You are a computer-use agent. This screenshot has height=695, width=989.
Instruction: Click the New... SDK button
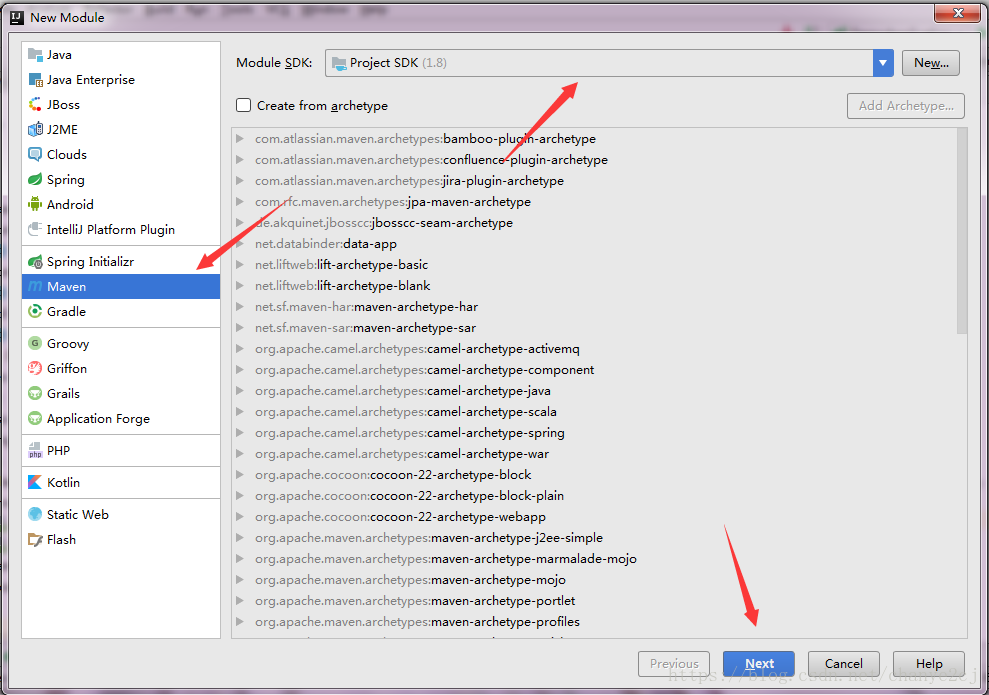click(931, 63)
